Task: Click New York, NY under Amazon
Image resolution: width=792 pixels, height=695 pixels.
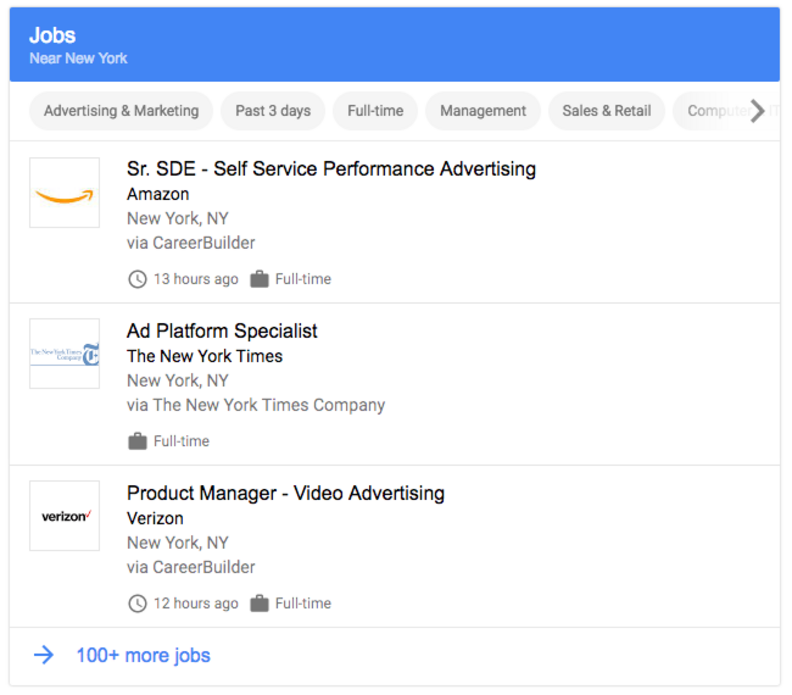Action: click(177, 219)
